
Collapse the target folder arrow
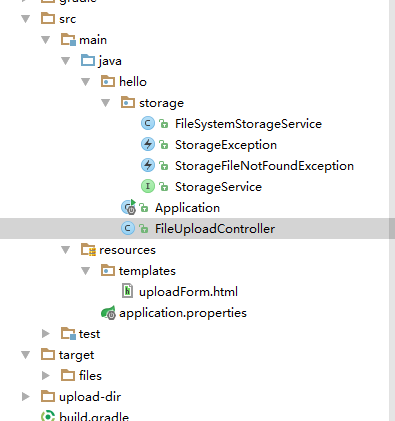[x=26, y=354]
